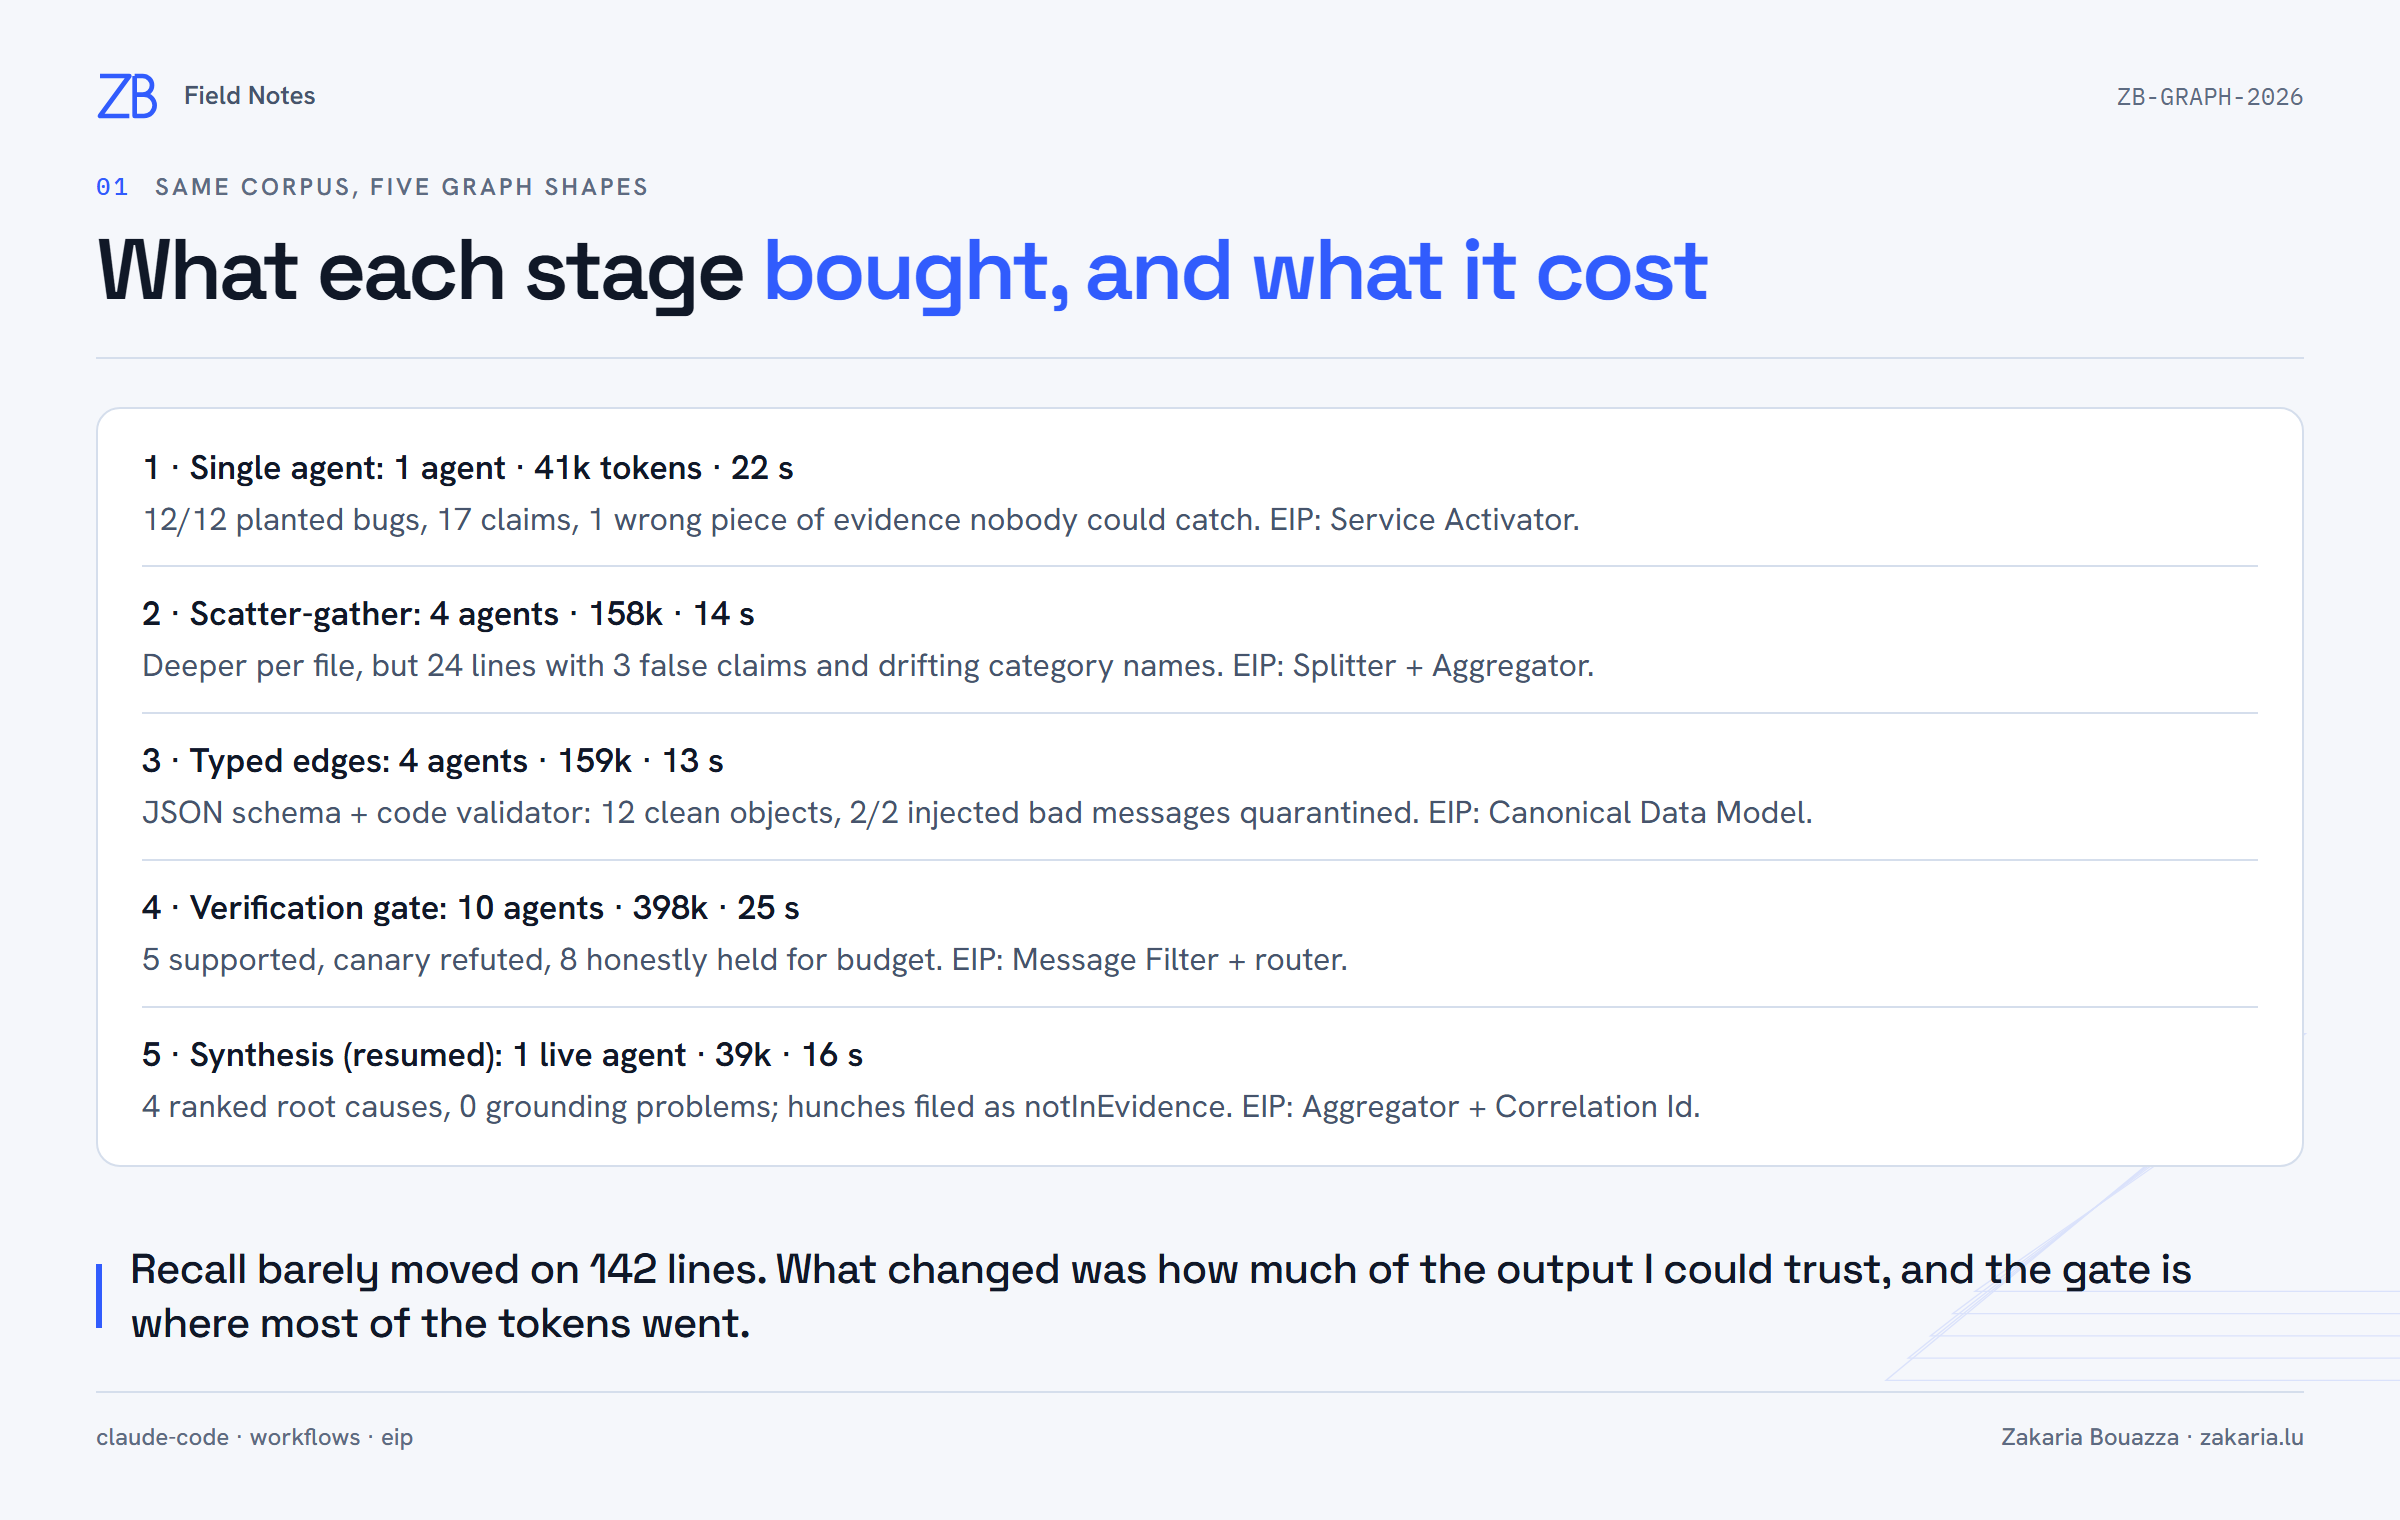Select the row title '4 · Verification gate'
The height and width of the screenshot is (1520, 2400).
[470, 908]
